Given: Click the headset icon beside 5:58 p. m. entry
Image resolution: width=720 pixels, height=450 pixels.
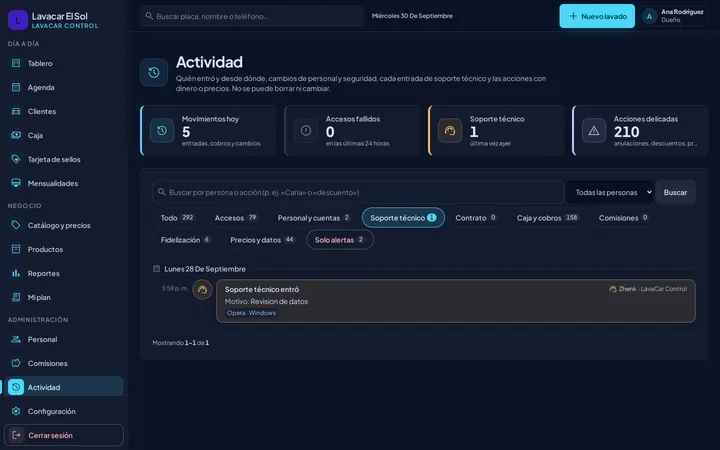Looking at the screenshot, I should [x=202, y=290].
